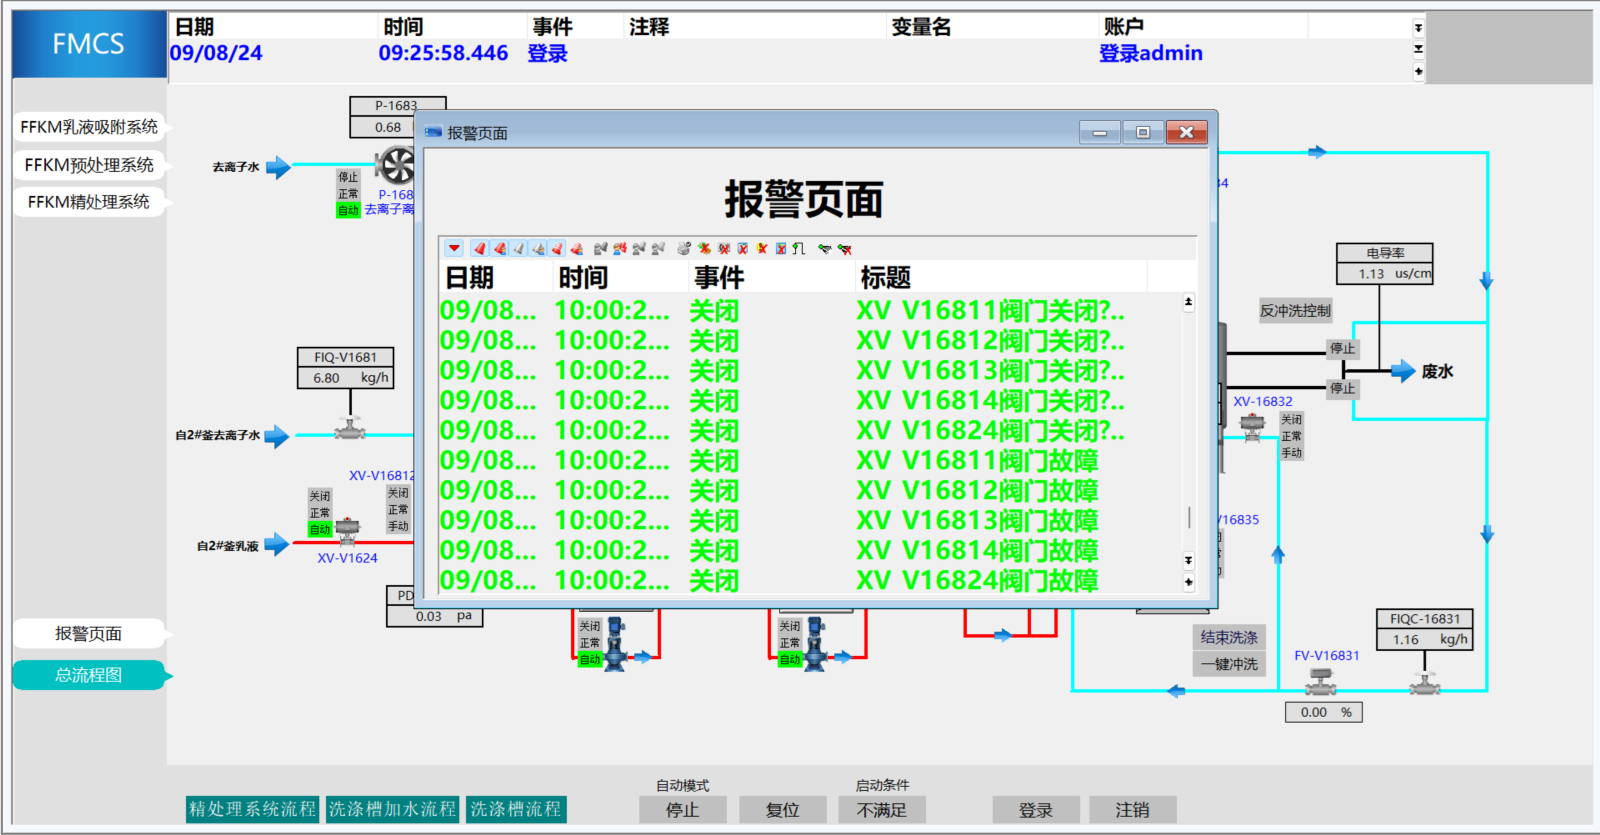Screen dimensions: 1600x835
Task: Click the FIQ-V1681 valve symbol
Action: click(350, 428)
